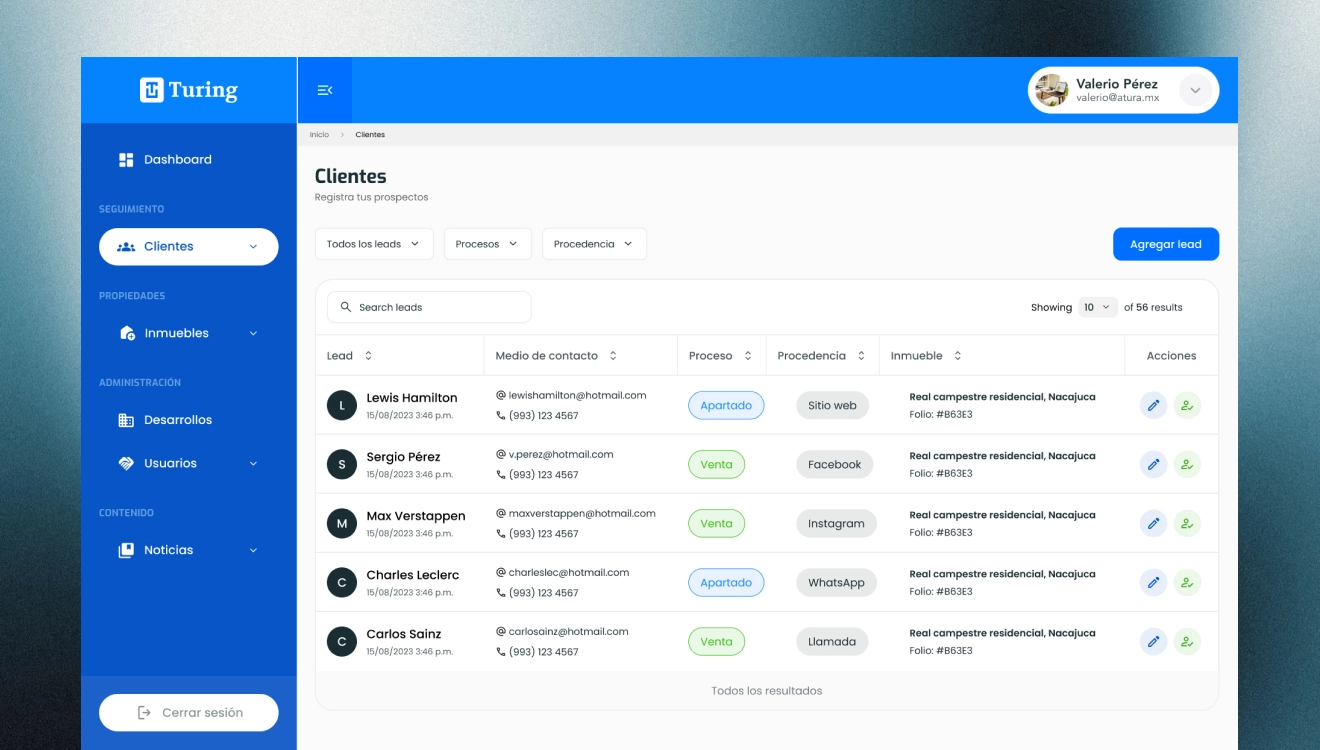The width and height of the screenshot is (1320, 750).
Task: Click the Agregar lead button
Action: tap(1165, 244)
